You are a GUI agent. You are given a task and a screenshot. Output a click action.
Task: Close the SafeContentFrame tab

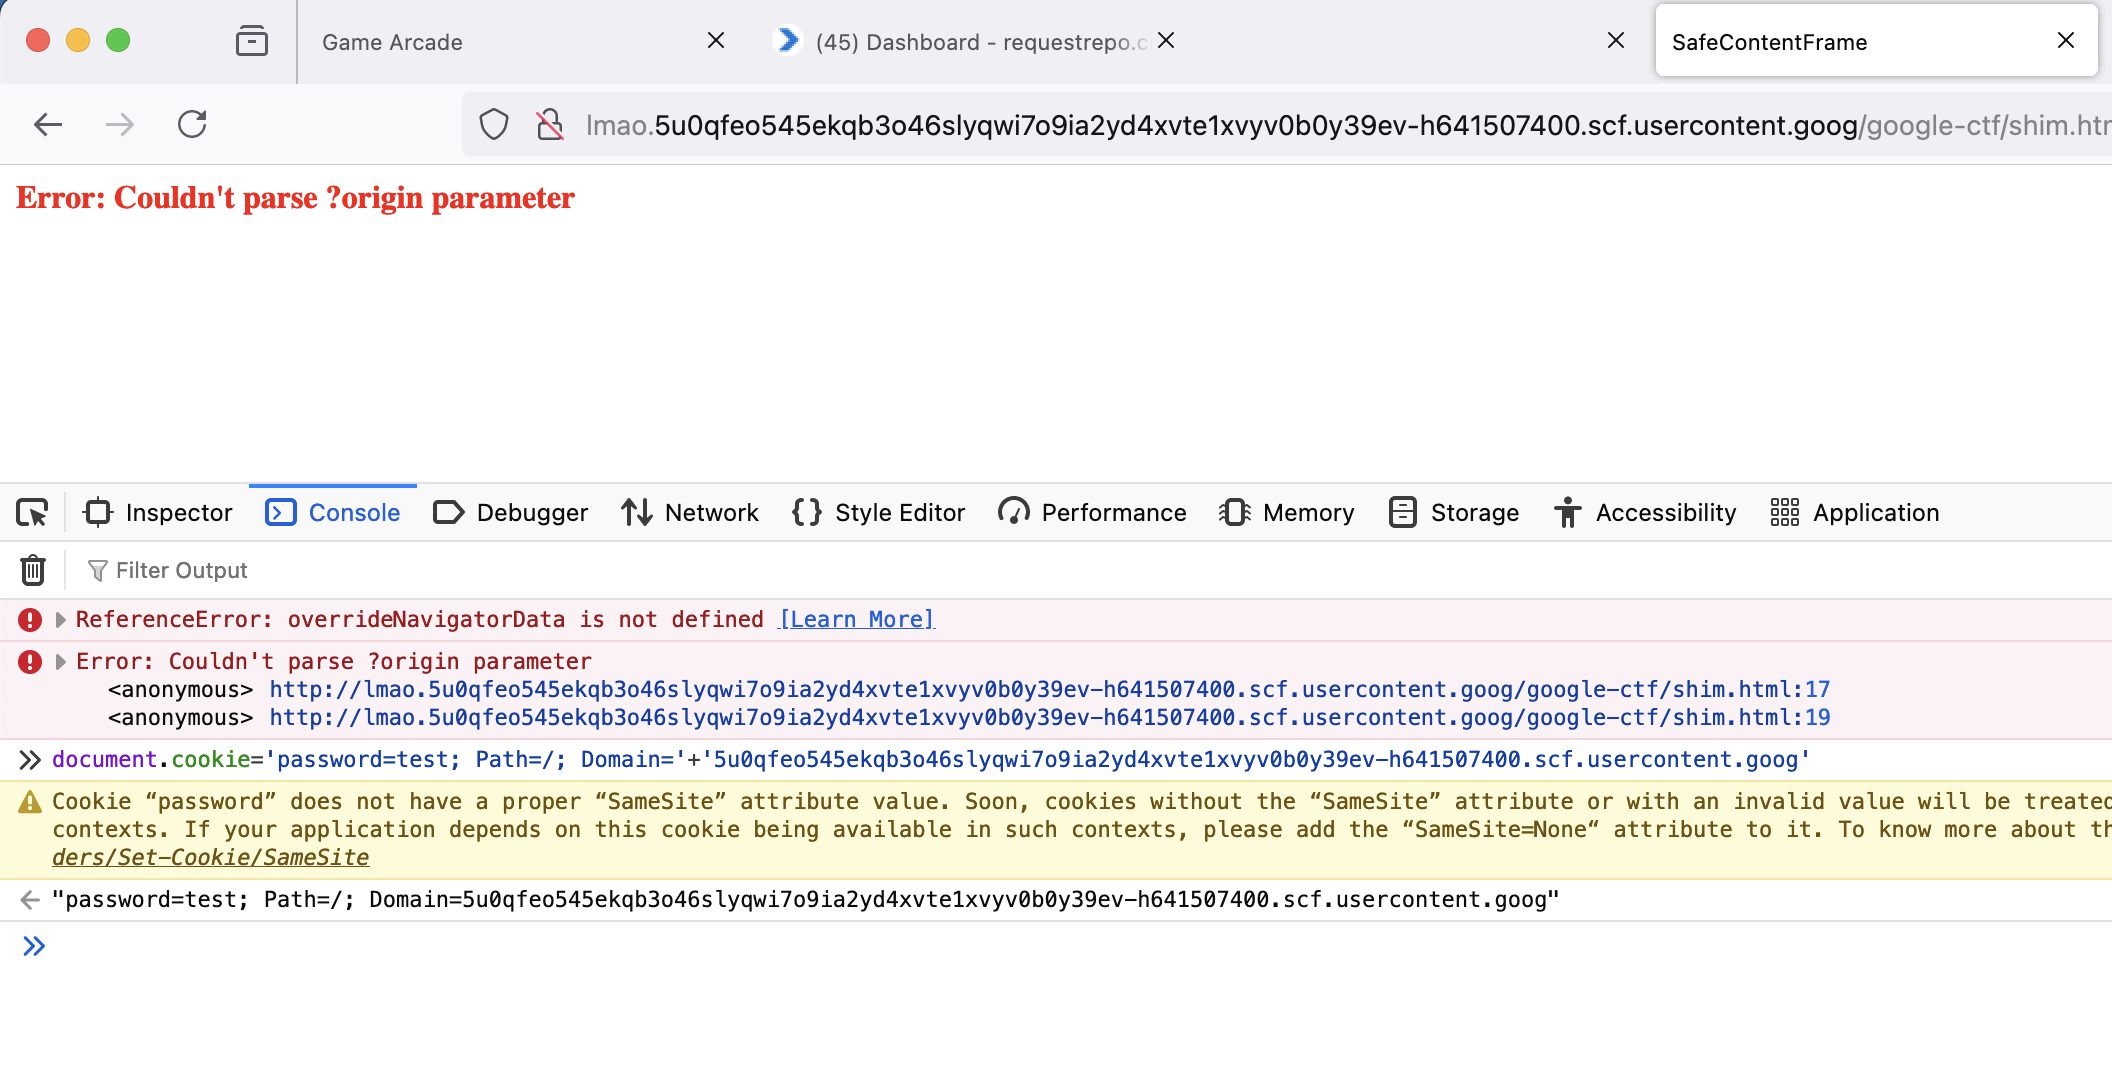(2065, 41)
